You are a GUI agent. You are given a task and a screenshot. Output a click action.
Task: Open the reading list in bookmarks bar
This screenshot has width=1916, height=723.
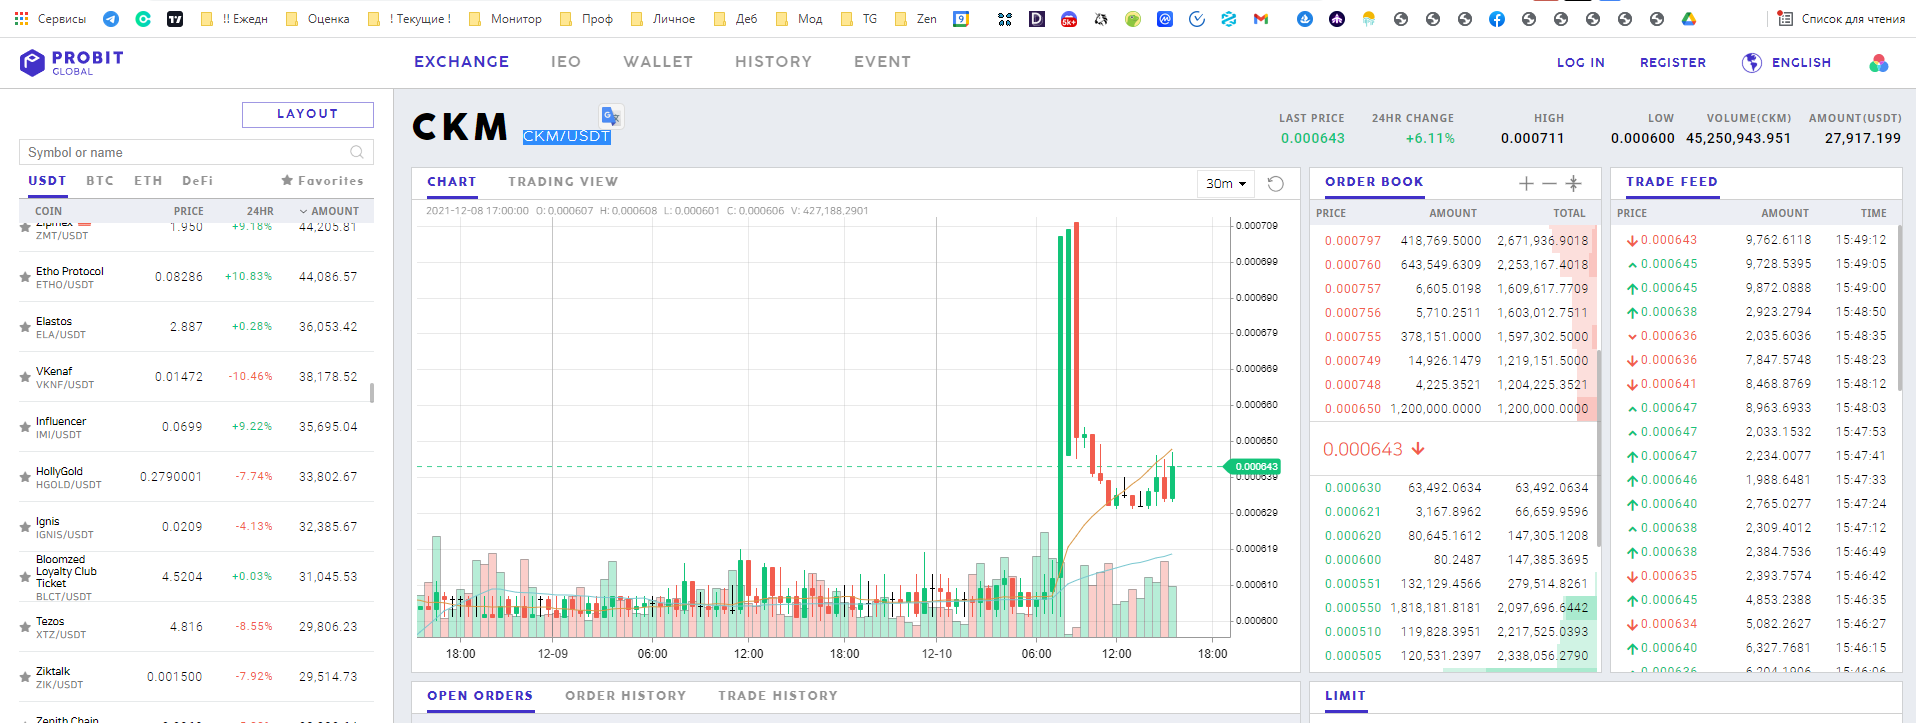1840,19
